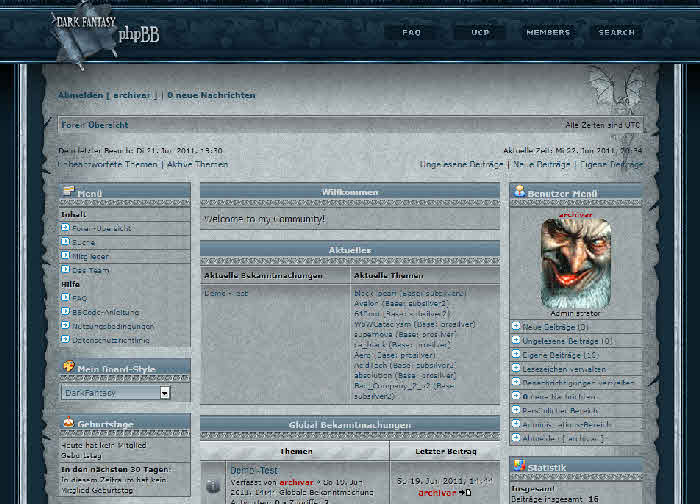Click the administrator avatar image
The width and height of the screenshot is (700, 504).
click(x=575, y=263)
